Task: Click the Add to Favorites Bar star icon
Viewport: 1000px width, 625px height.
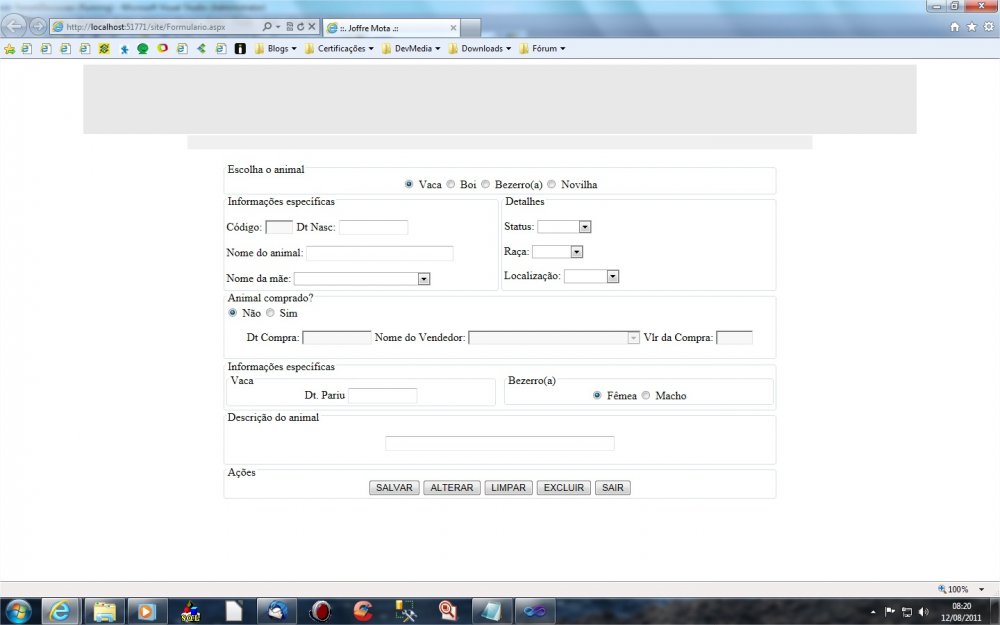Action: tap(10, 48)
